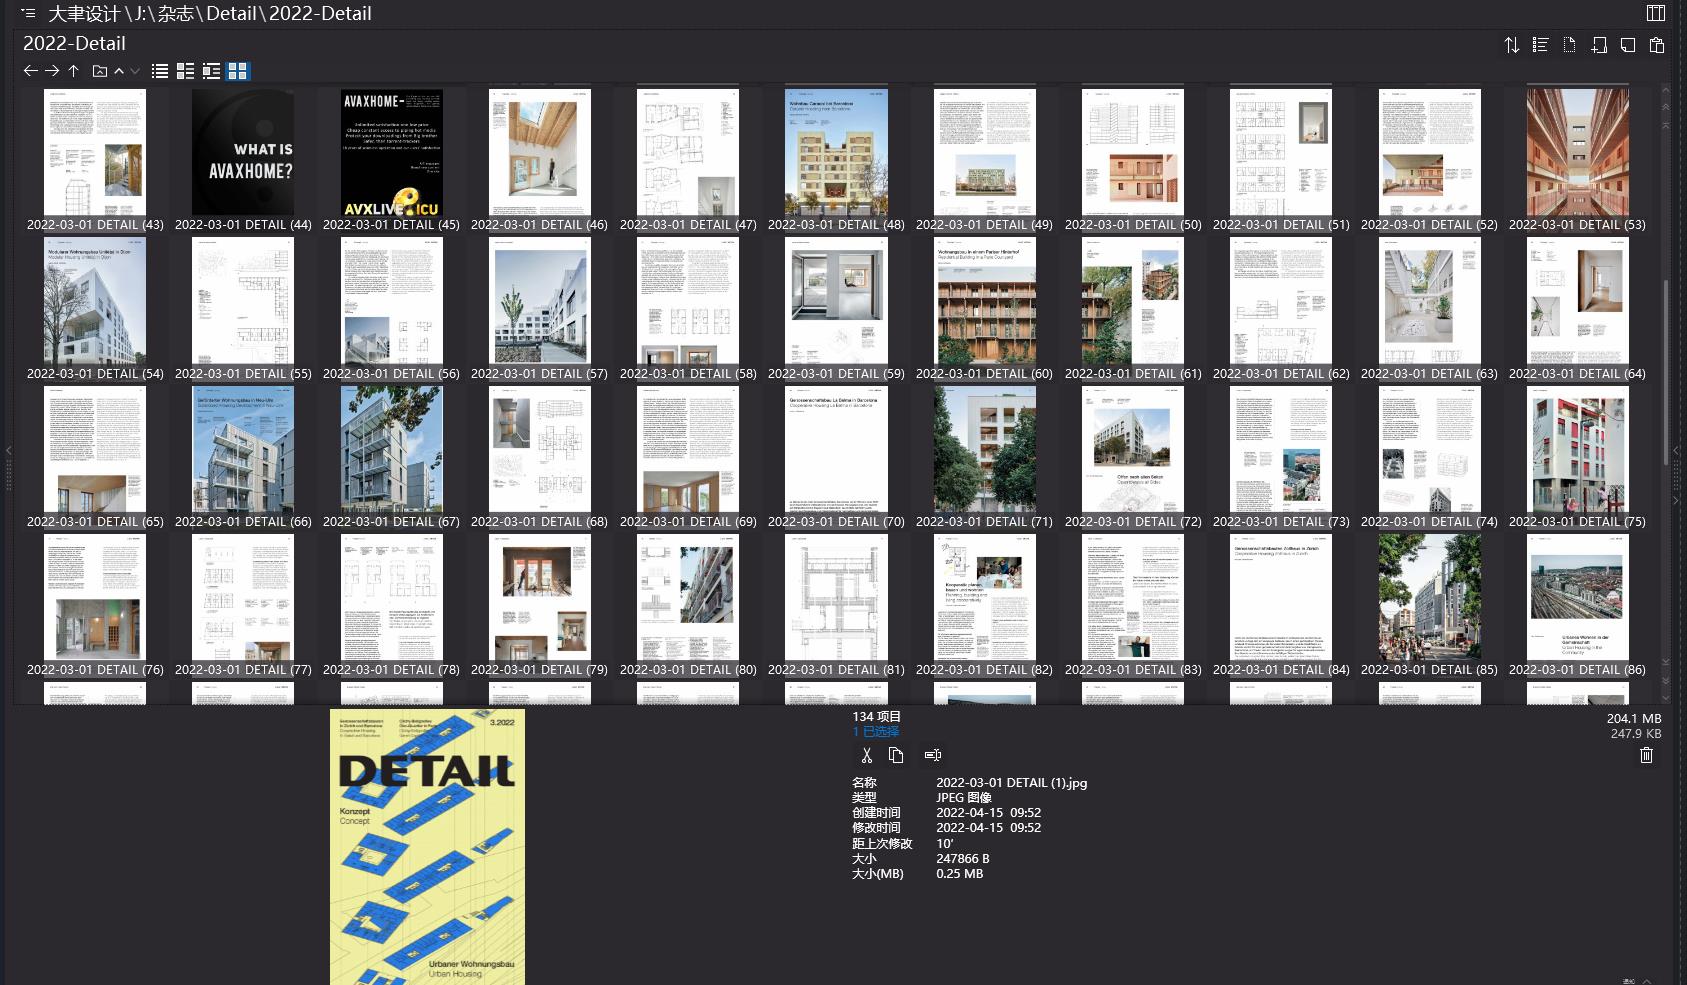
Task: Open the grouping options dropdown
Action: pyautogui.click(x=1541, y=45)
